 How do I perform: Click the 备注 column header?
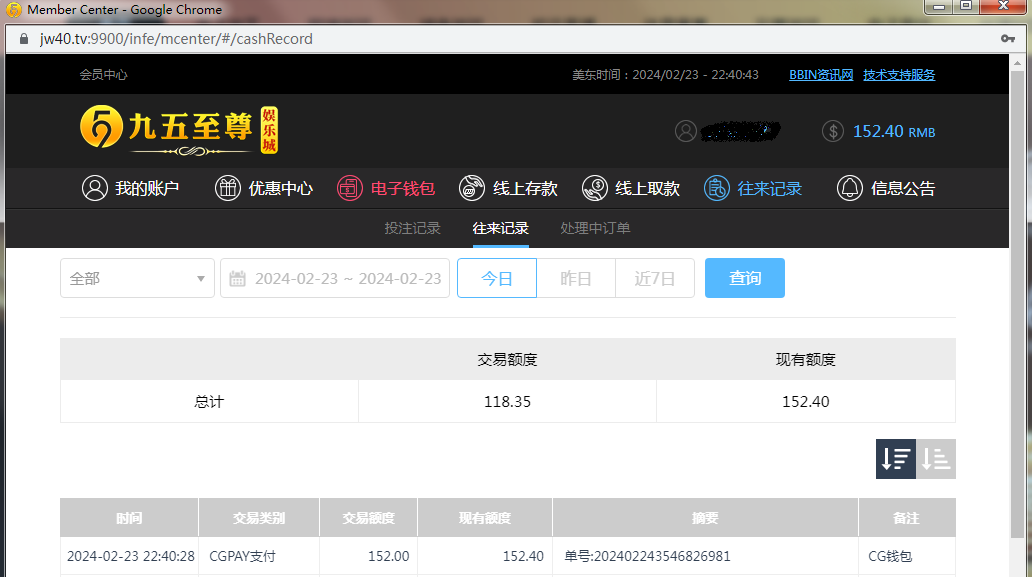[x=906, y=518]
